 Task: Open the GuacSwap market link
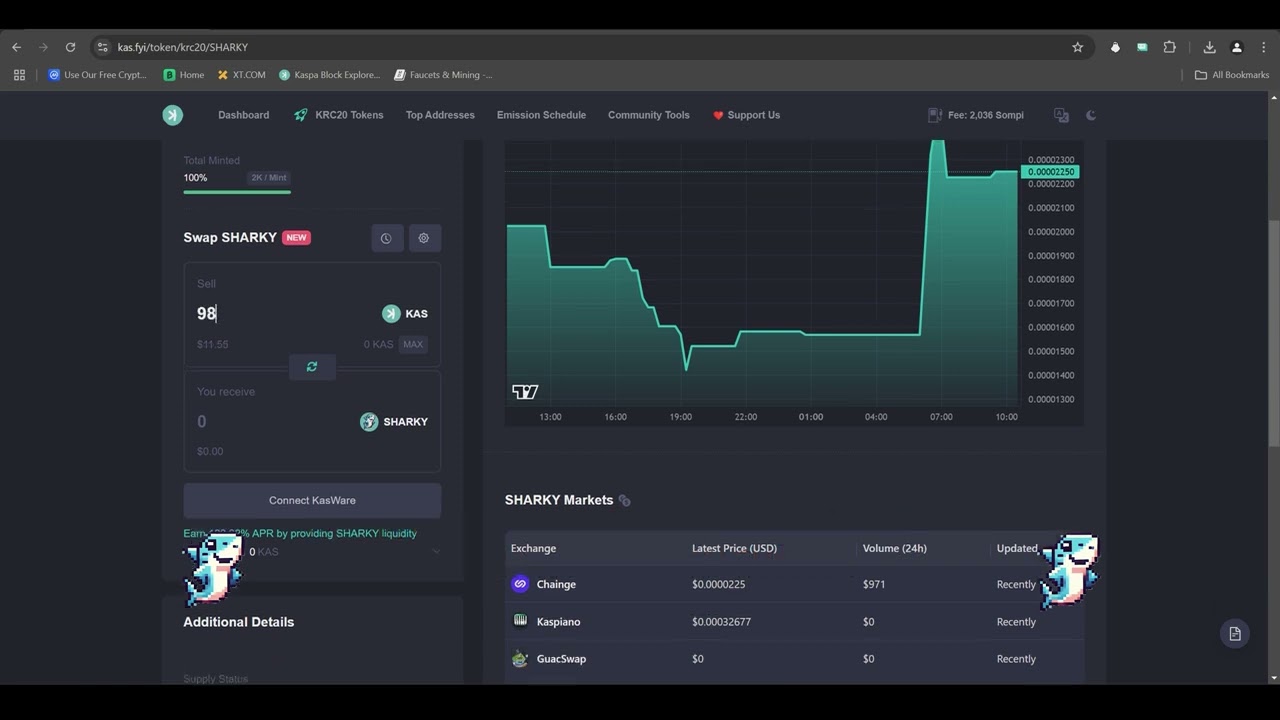point(561,659)
